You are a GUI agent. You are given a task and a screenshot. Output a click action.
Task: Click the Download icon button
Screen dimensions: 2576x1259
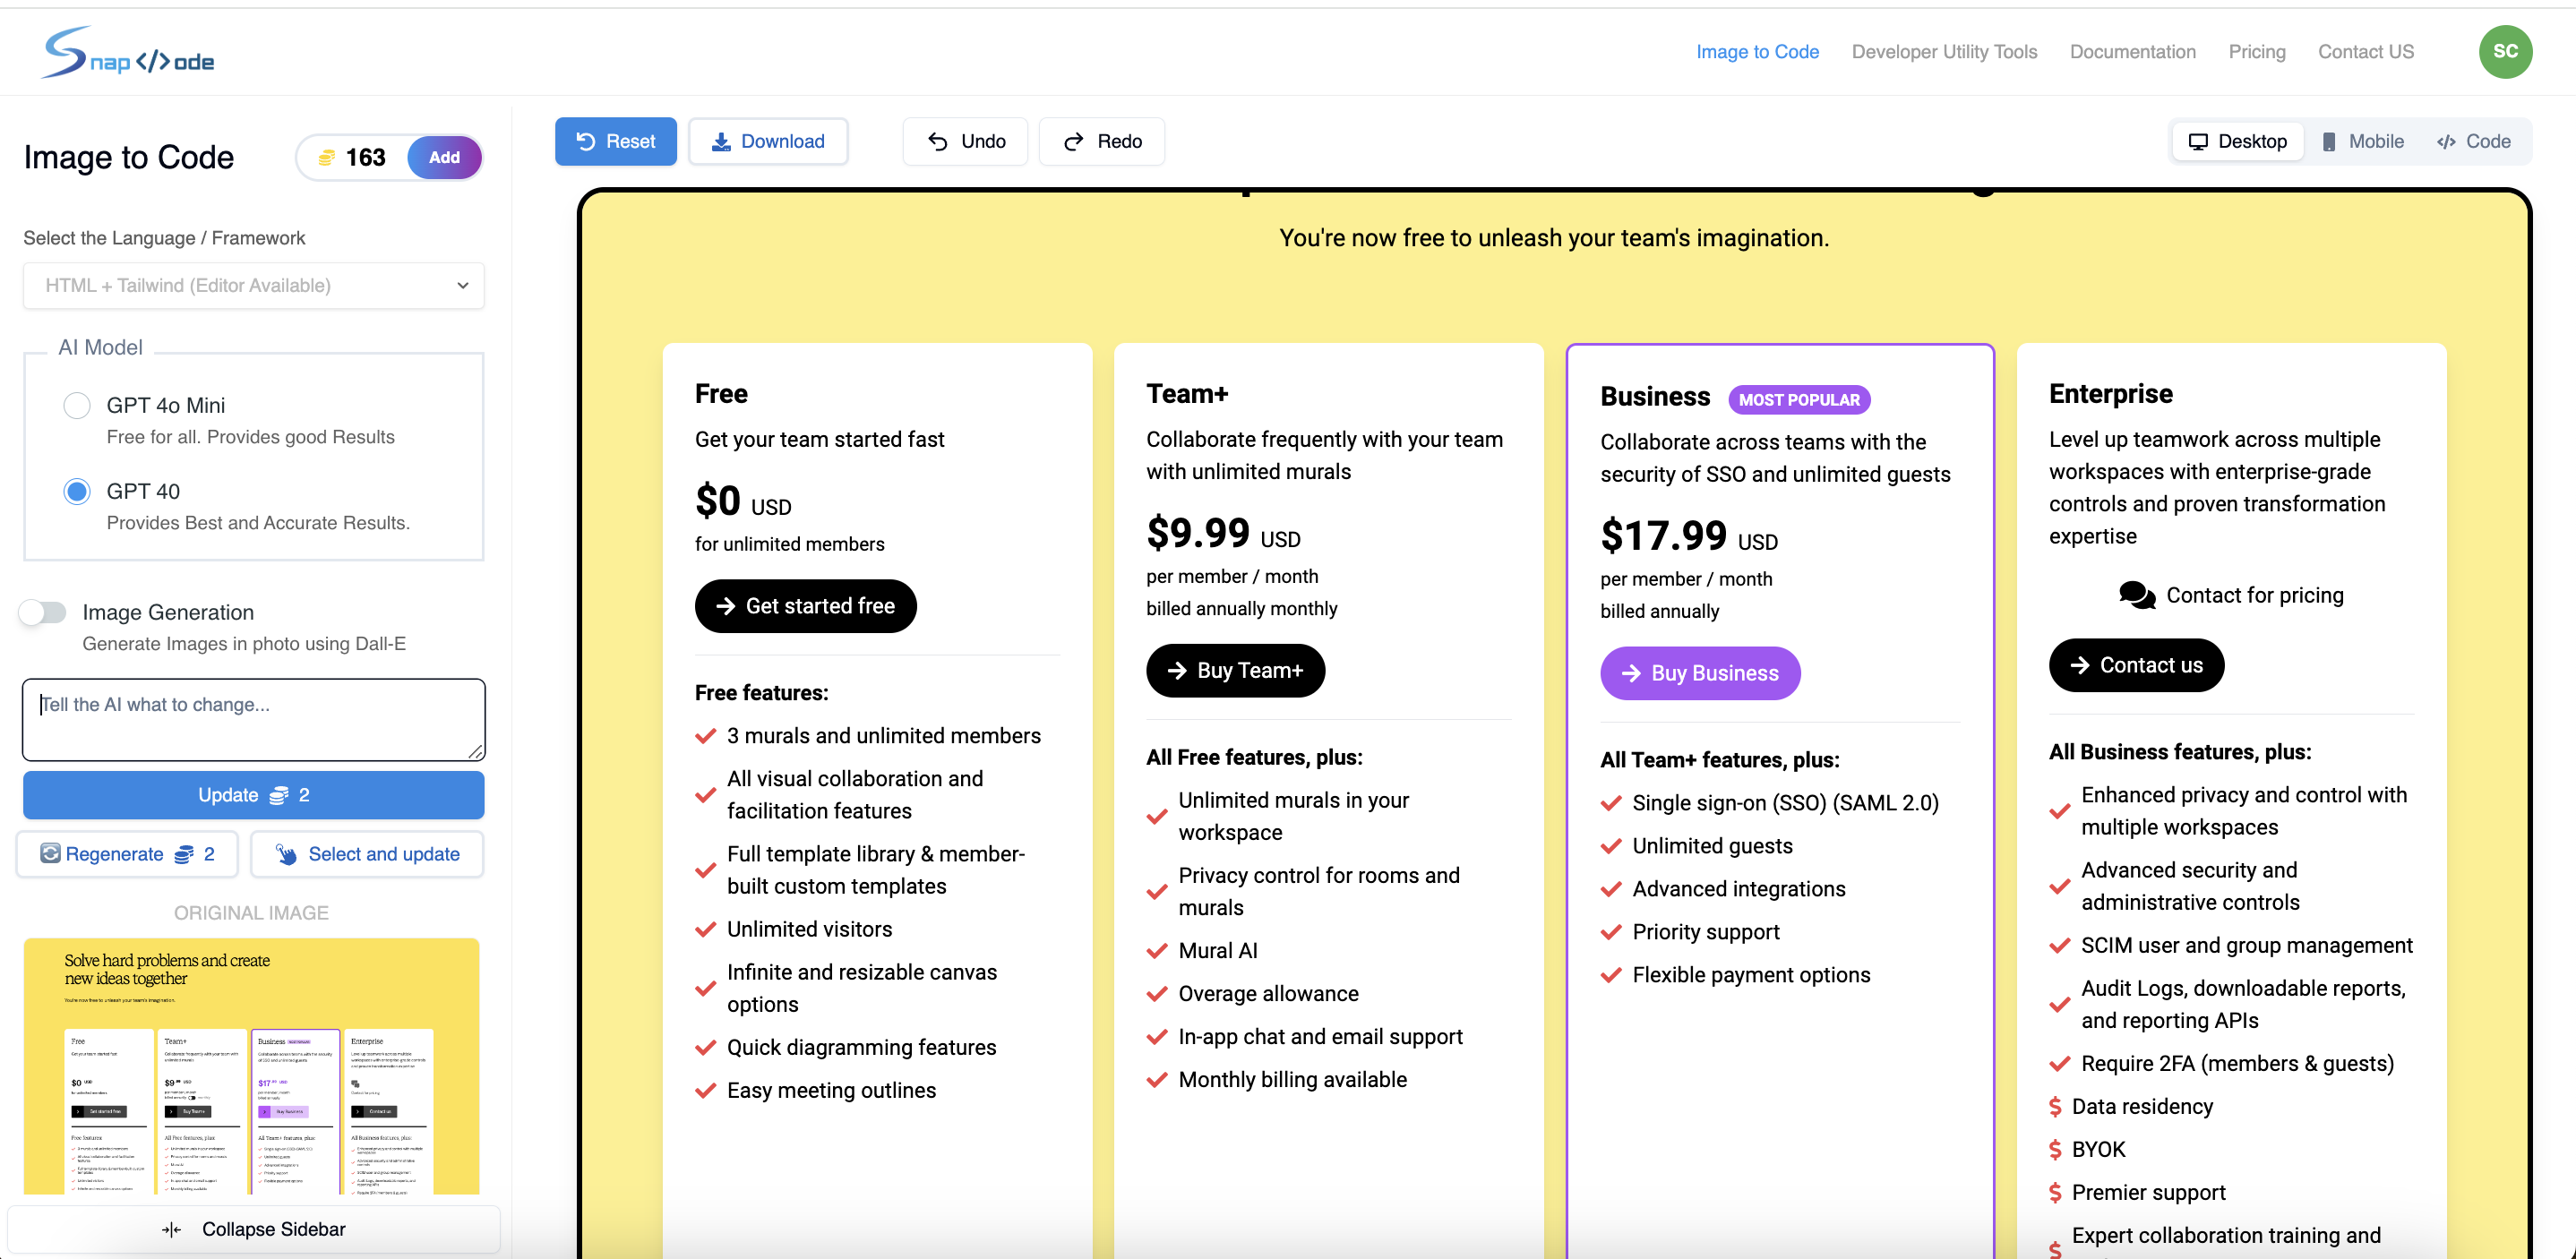click(x=720, y=141)
